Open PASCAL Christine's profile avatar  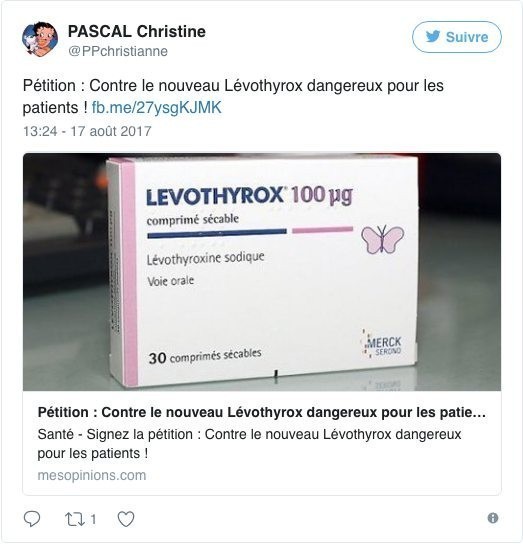click(x=40, y=39)
